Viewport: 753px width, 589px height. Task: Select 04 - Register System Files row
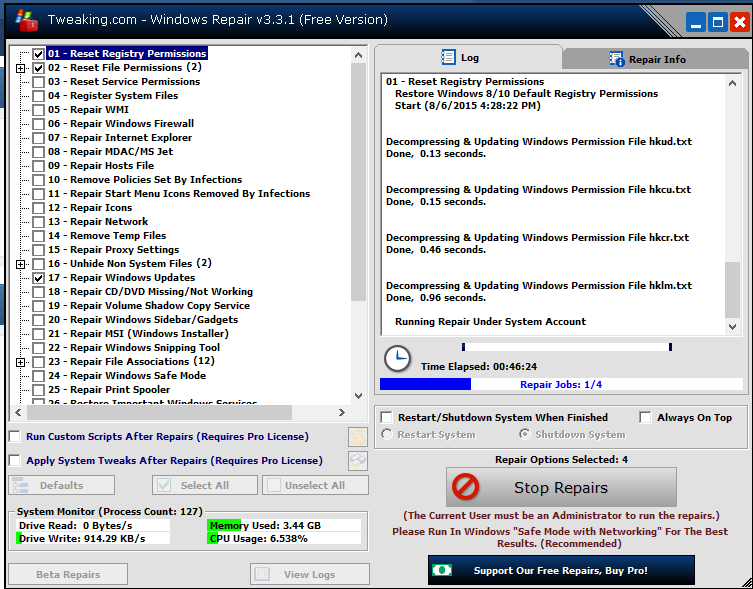pyautogui.click(x=113, y=96)
